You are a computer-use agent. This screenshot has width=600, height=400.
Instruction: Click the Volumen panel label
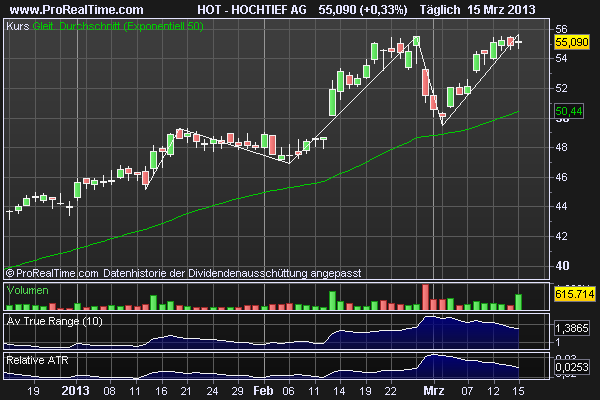(28, 291)
